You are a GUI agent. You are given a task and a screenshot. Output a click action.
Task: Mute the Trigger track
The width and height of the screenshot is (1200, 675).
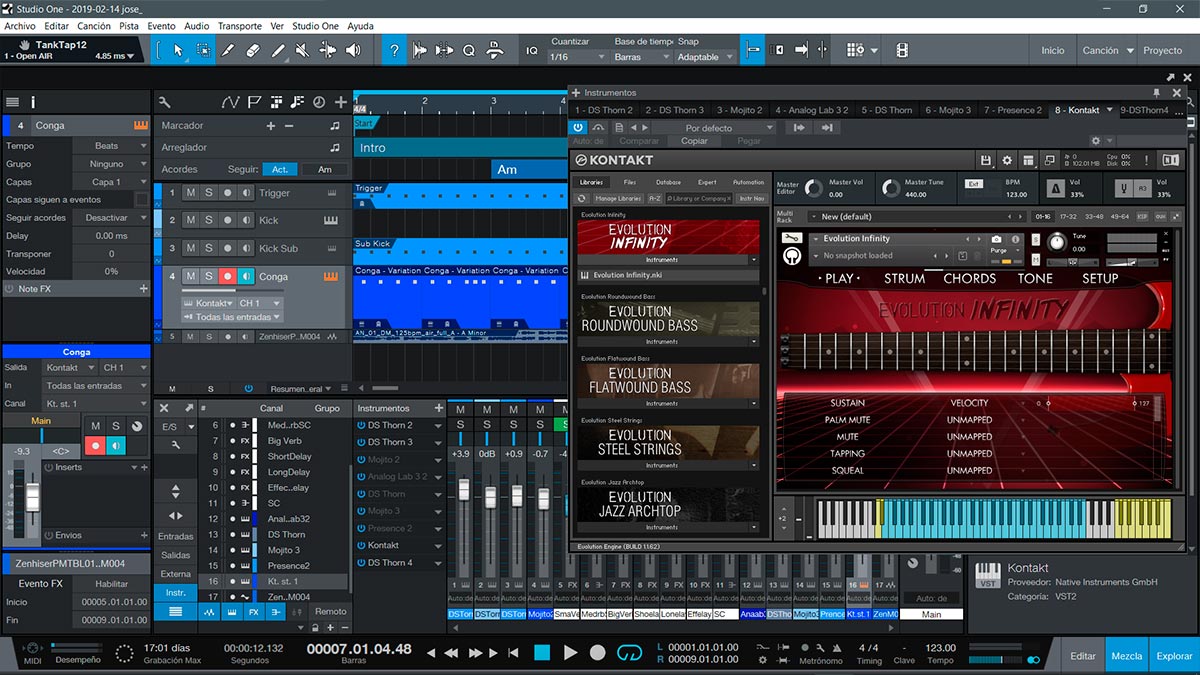coord(191,193)
